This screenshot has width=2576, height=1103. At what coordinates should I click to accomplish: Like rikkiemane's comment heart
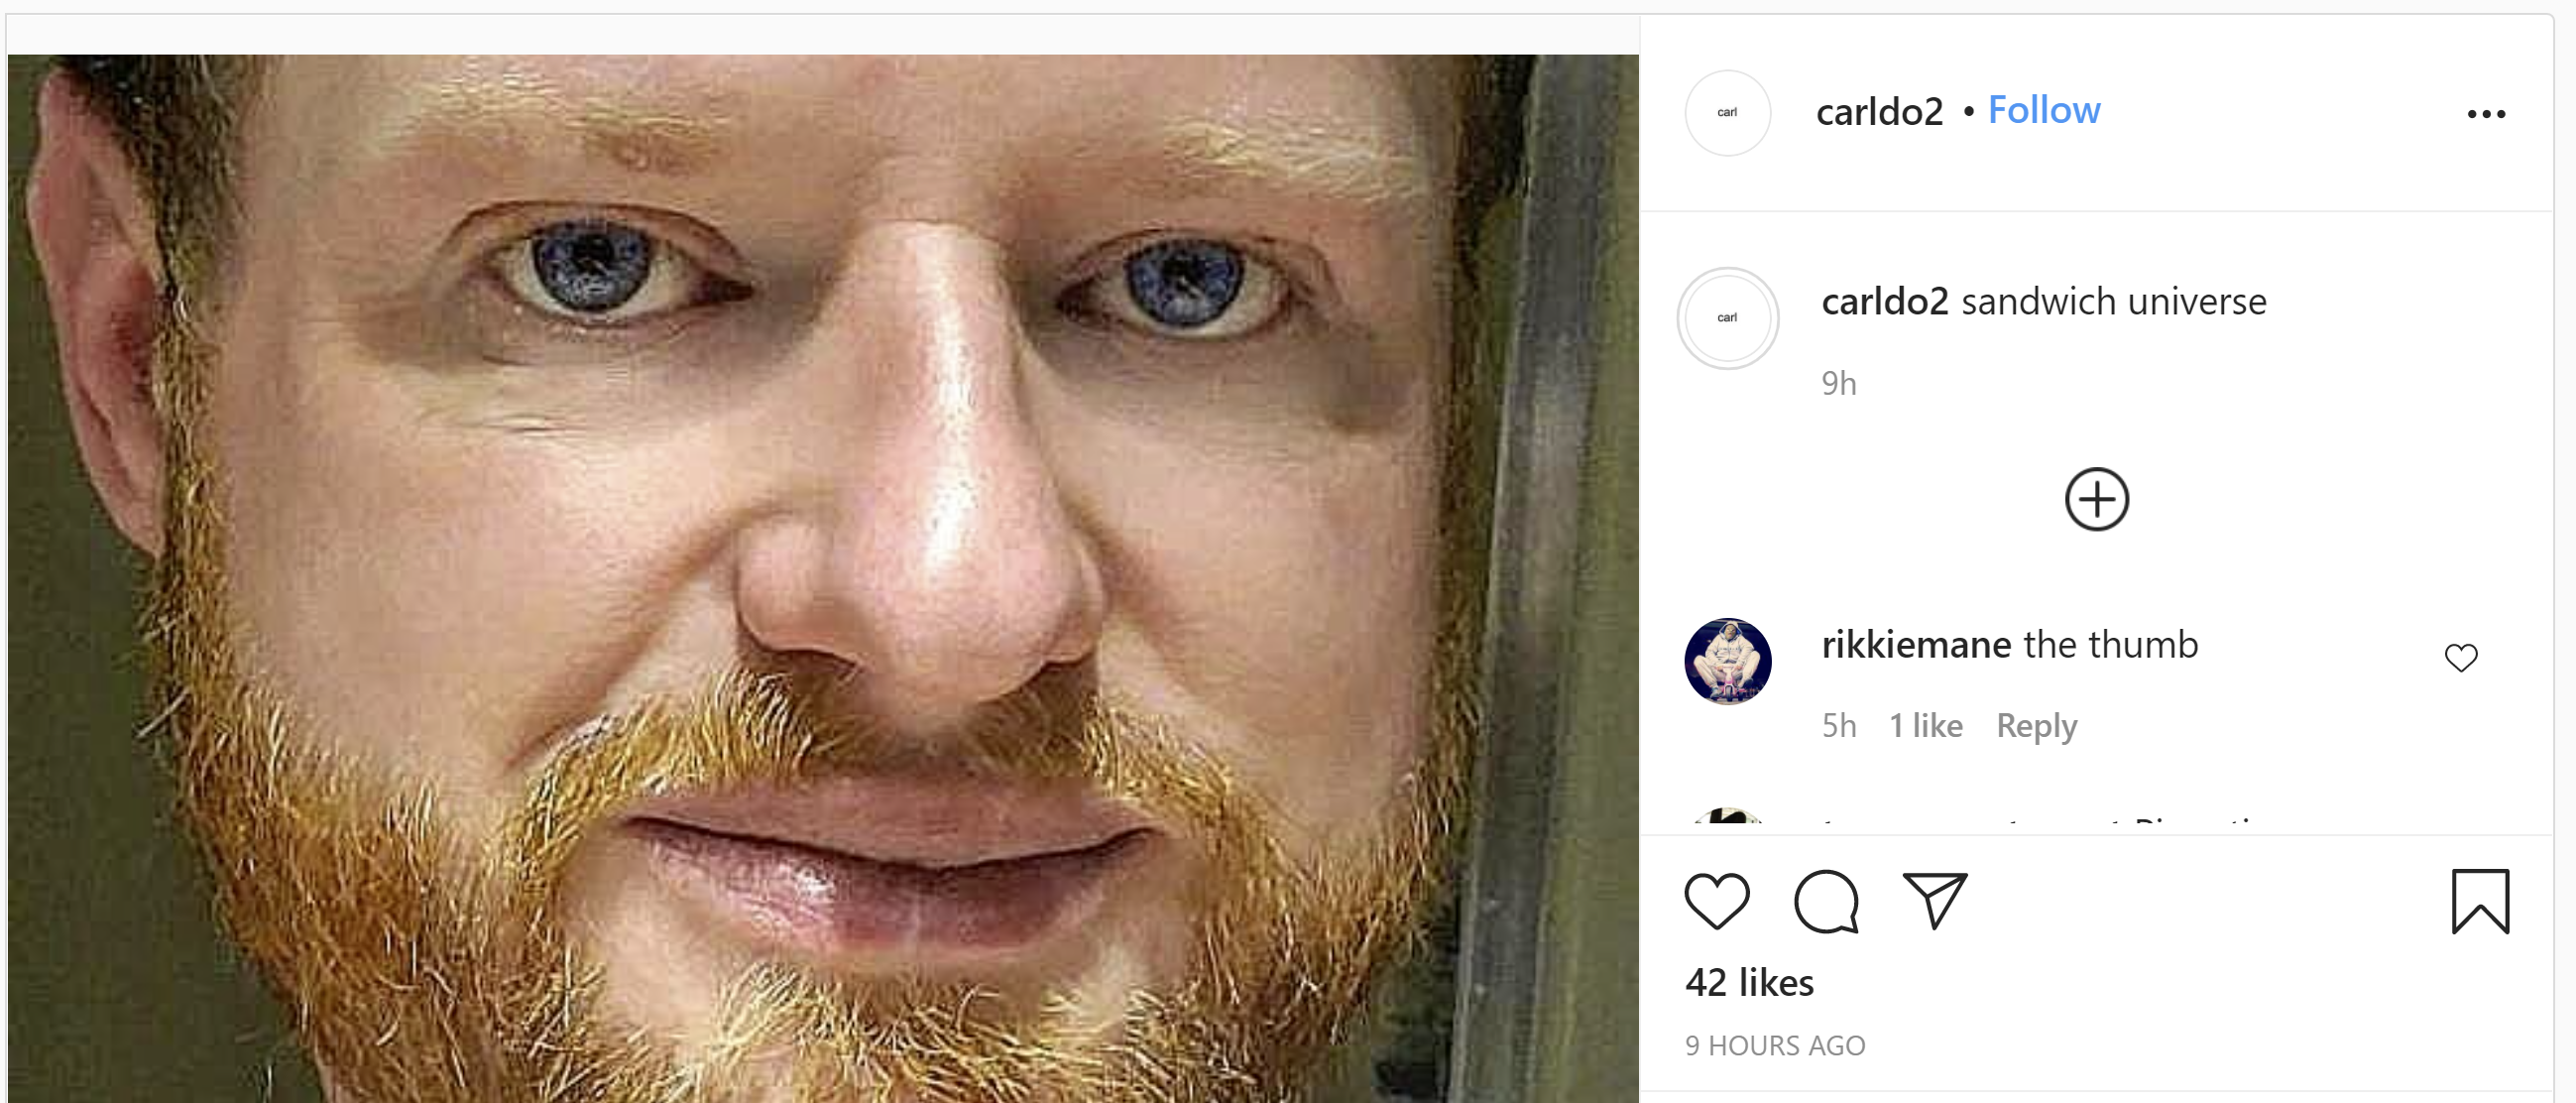(2461, 657)
